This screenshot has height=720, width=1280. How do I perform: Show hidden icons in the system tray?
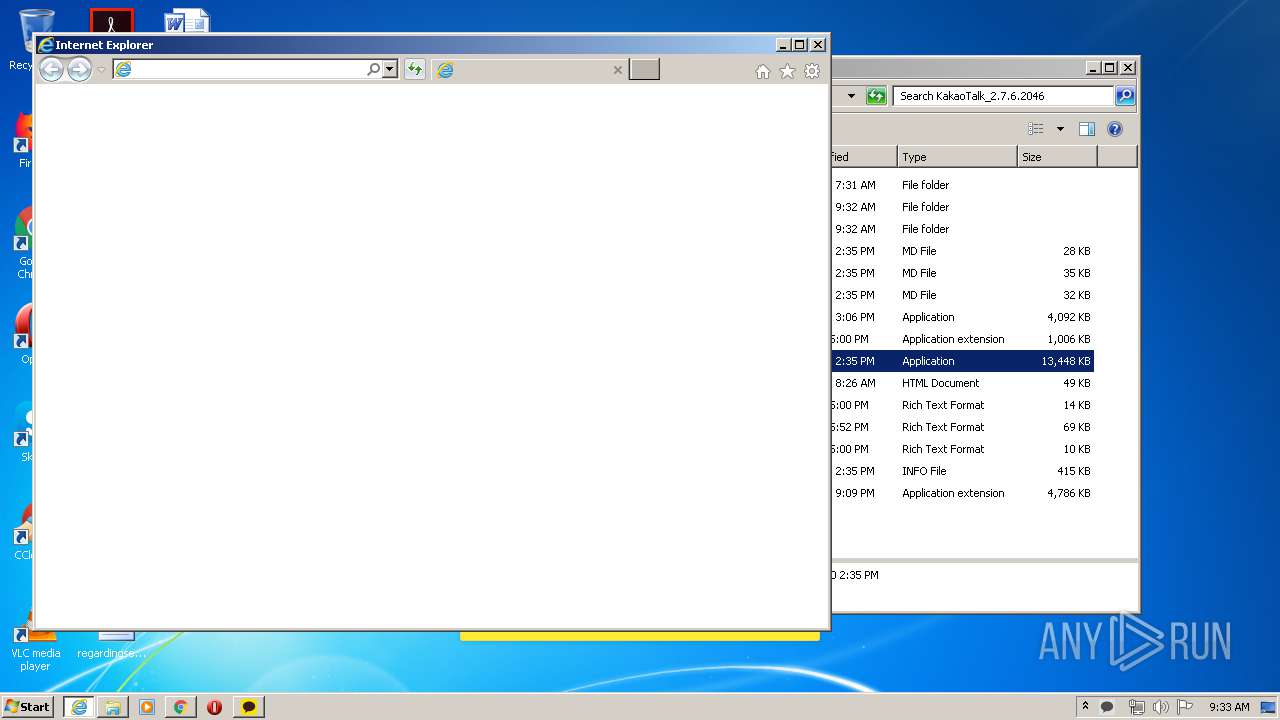tap(1085, 706)
